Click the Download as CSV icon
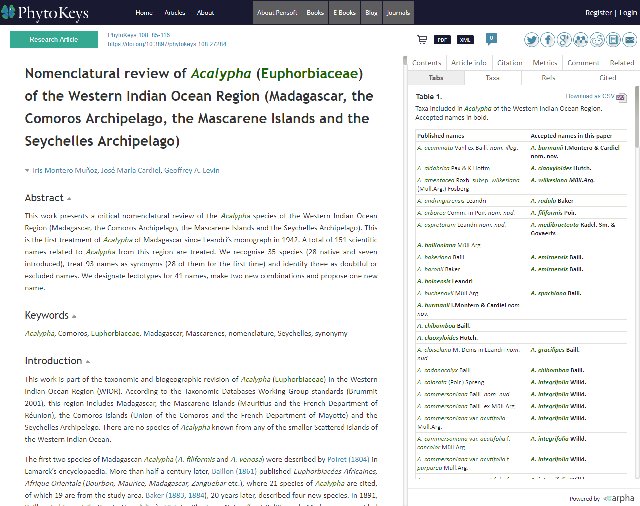640x506 pixels. point(621,97)
